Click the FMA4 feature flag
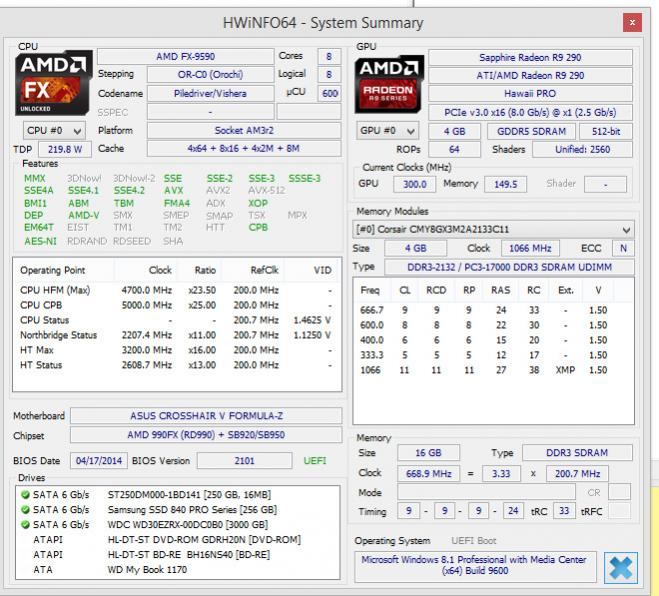This screenshot has width=659, height=596. pyautogui.click(x=177, y=203)
